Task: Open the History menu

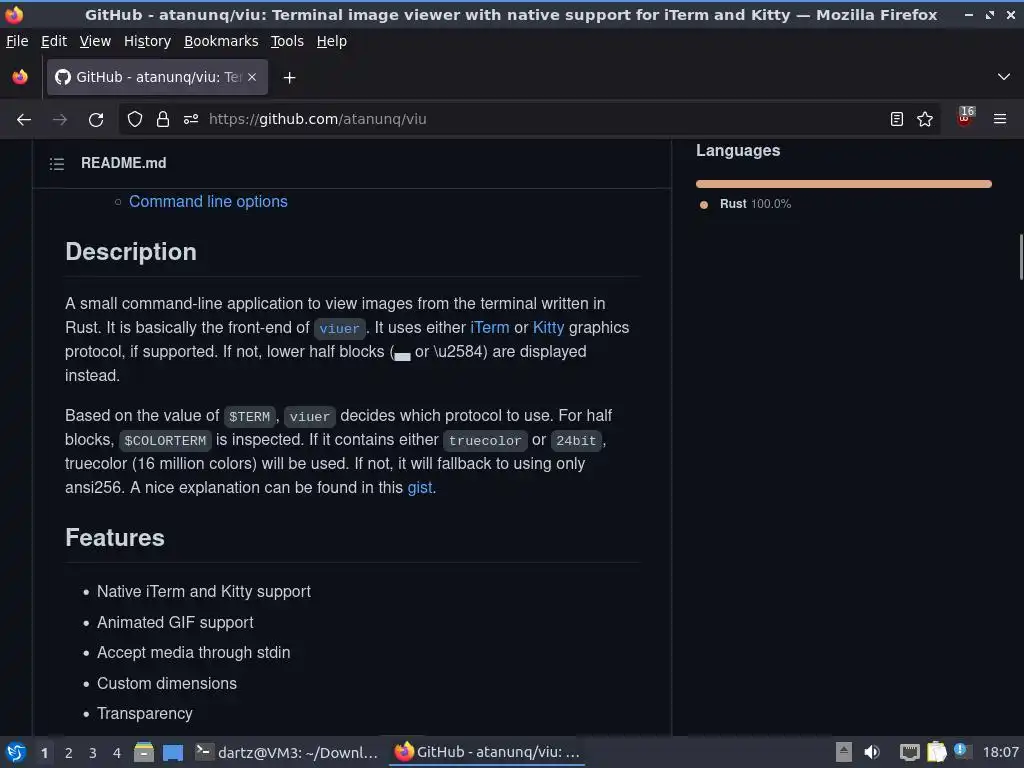Action: 148,41
